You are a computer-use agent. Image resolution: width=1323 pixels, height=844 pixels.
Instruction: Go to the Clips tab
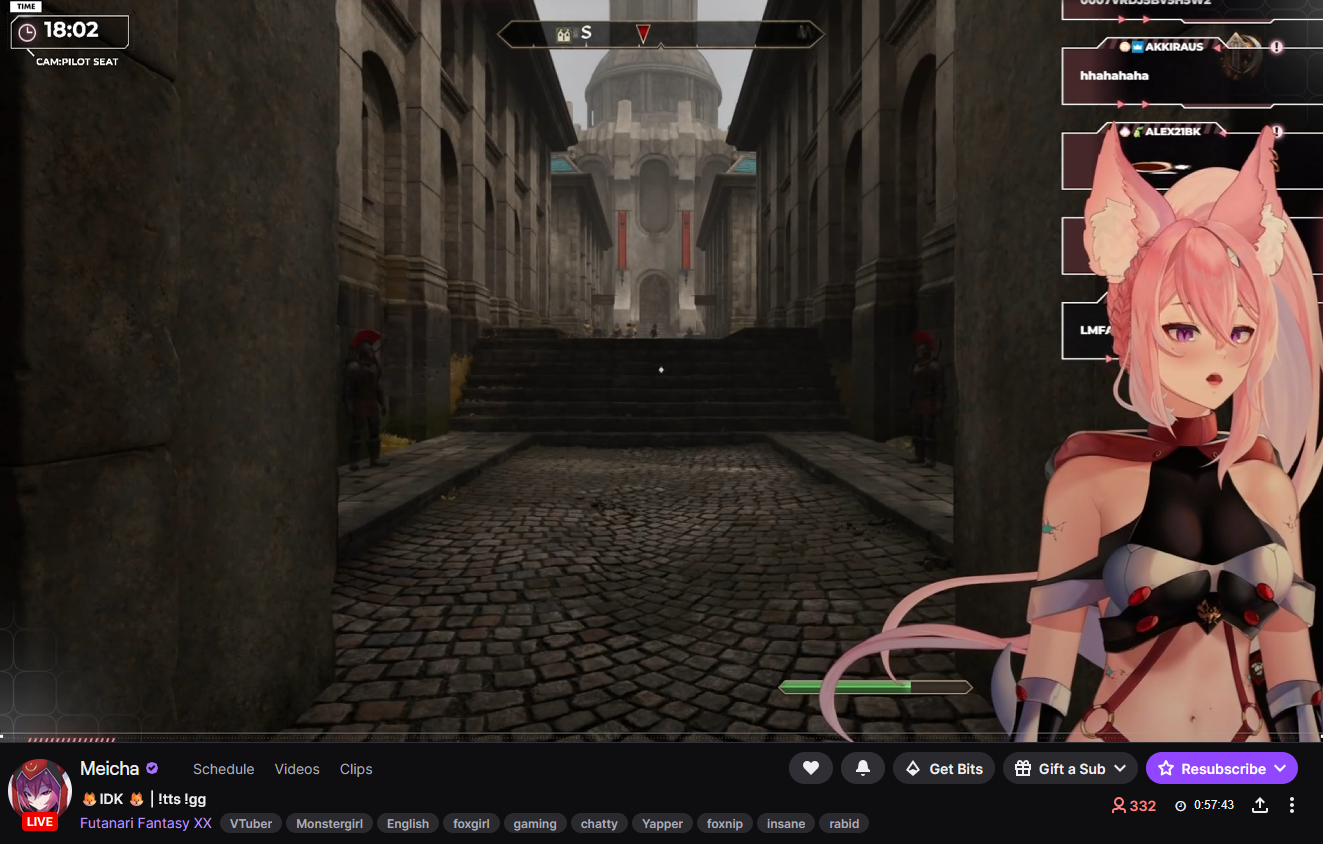[356, 769]
